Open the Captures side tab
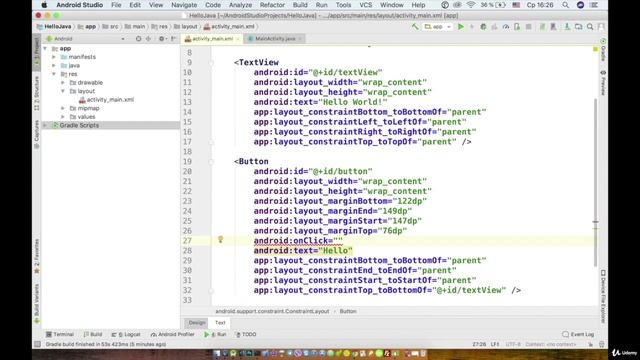 pos(36,135)
